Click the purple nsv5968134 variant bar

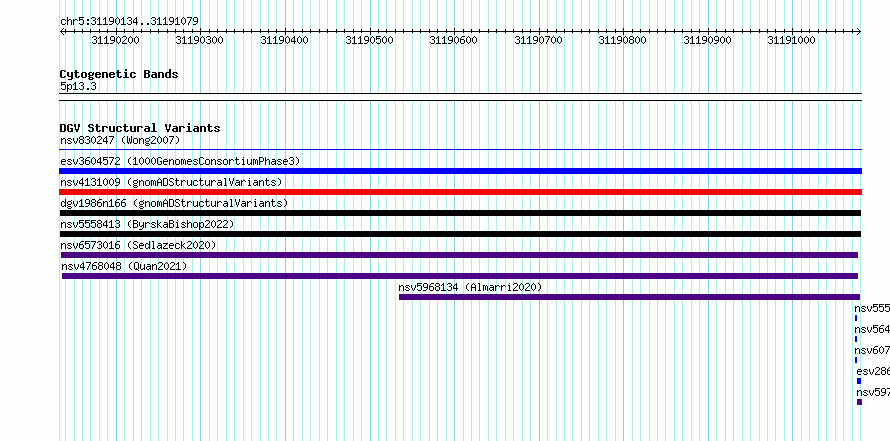coord(629,297)
